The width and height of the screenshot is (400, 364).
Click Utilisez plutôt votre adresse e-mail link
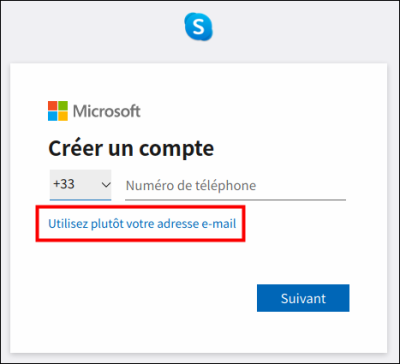(142, 224)
